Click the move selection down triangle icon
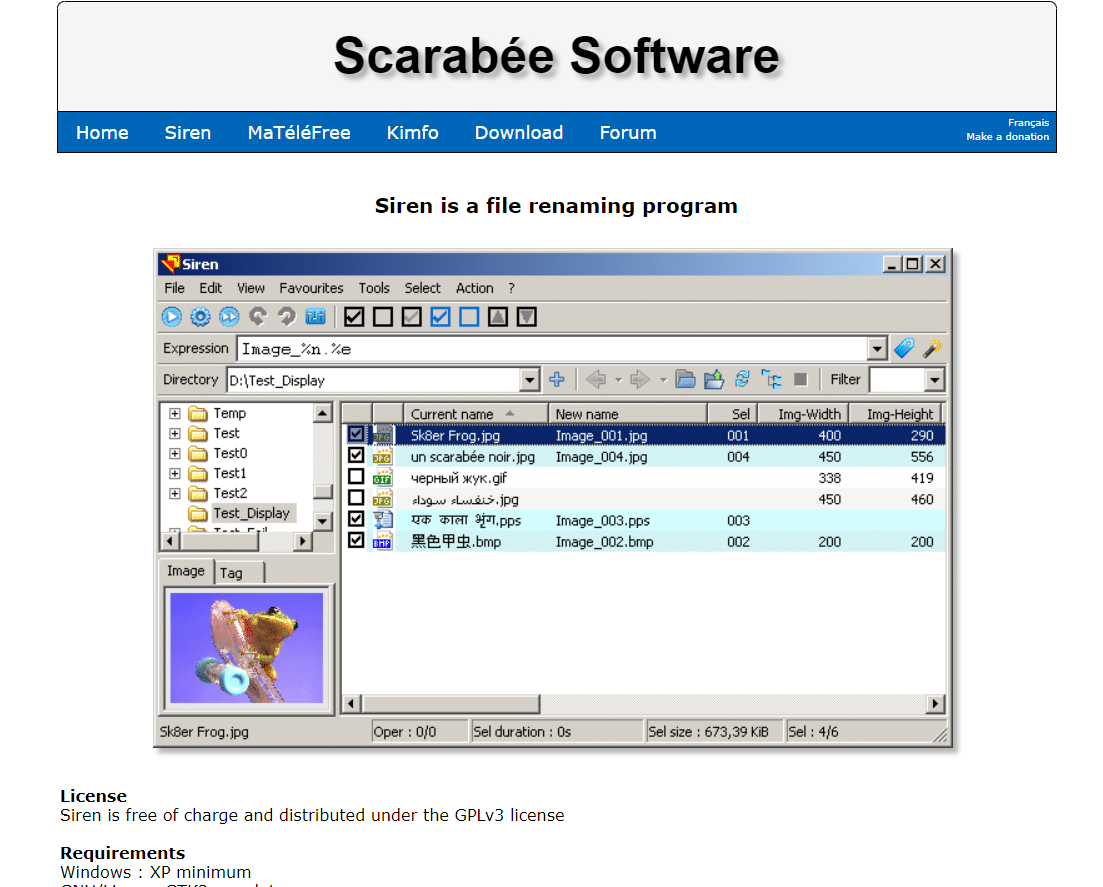 coord(527,317)
